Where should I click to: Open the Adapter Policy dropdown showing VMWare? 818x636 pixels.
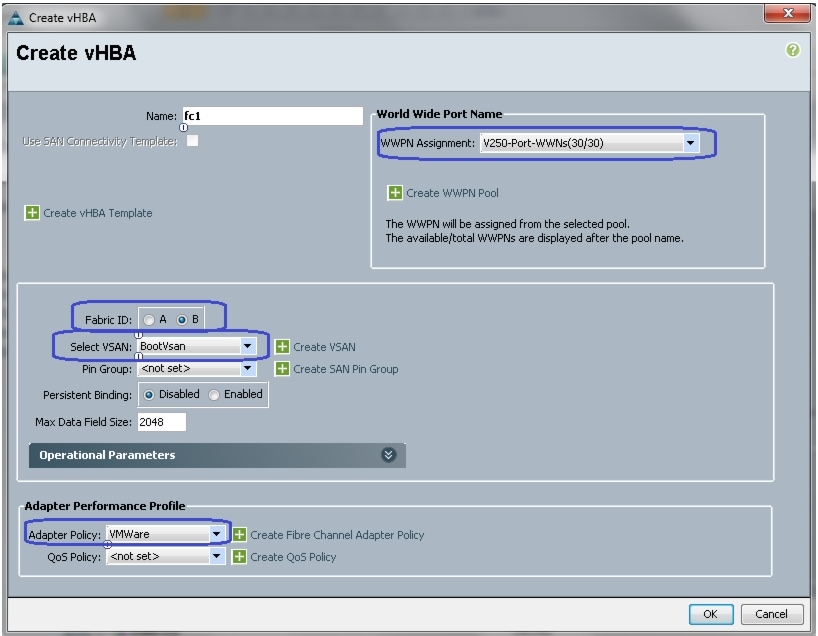click(x=165, y=534)
